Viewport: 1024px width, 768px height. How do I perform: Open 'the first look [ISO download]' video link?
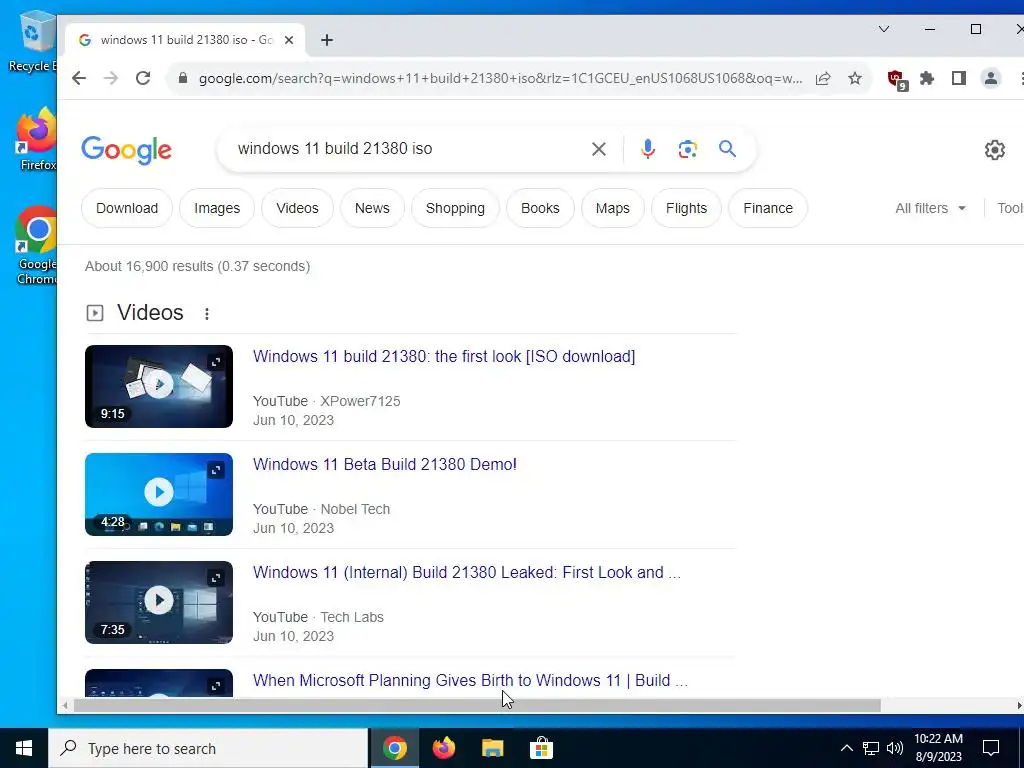444,357
